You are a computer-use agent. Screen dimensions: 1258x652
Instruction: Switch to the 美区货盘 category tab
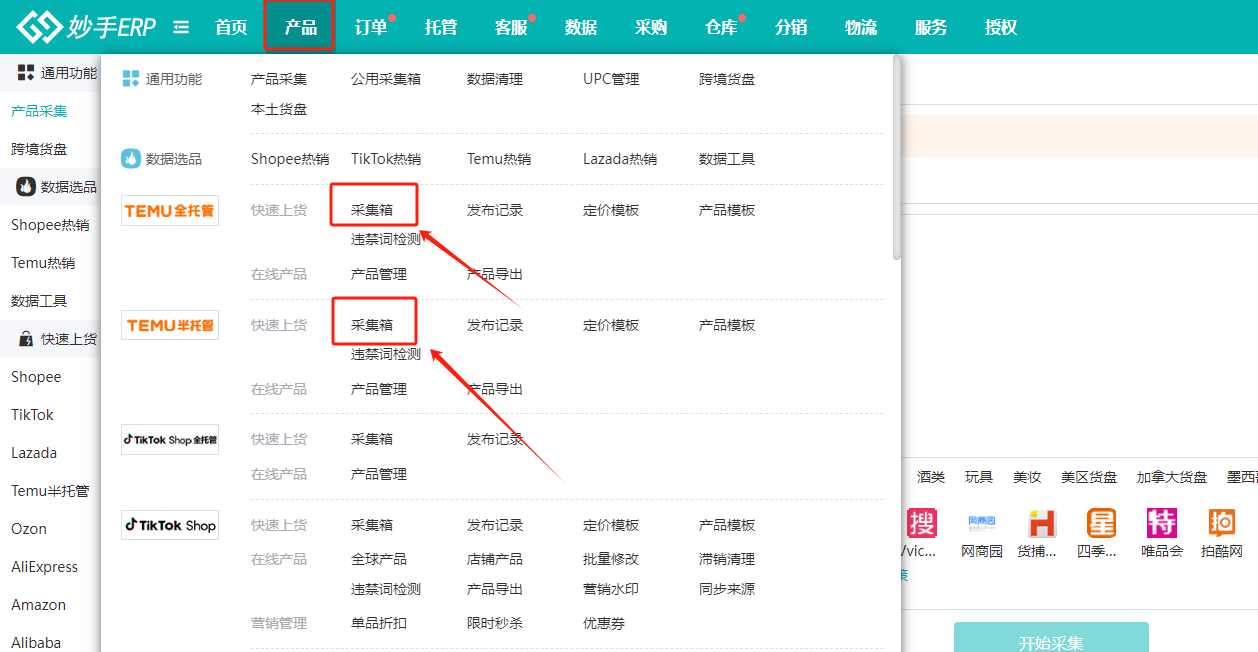click(1089, 477)
